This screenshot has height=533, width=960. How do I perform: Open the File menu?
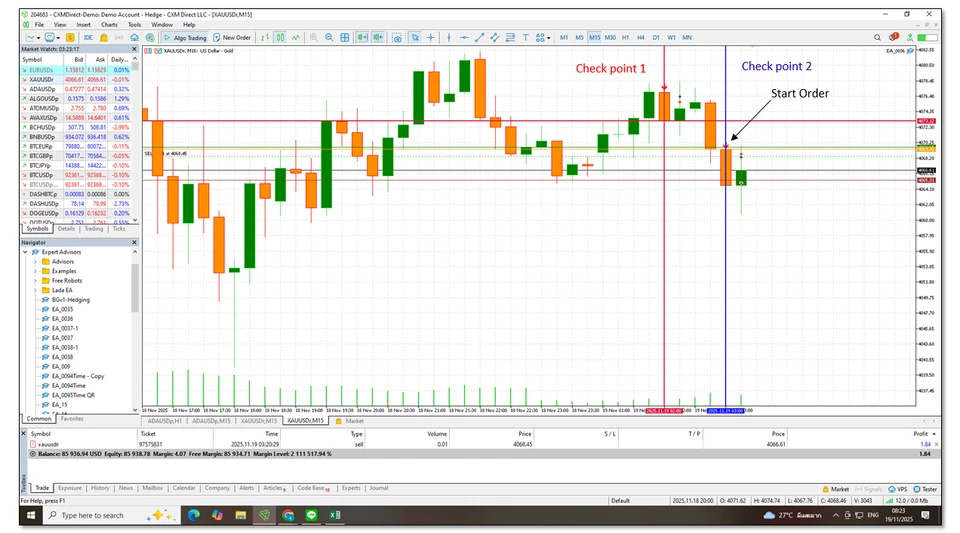[x=39, y=25]
